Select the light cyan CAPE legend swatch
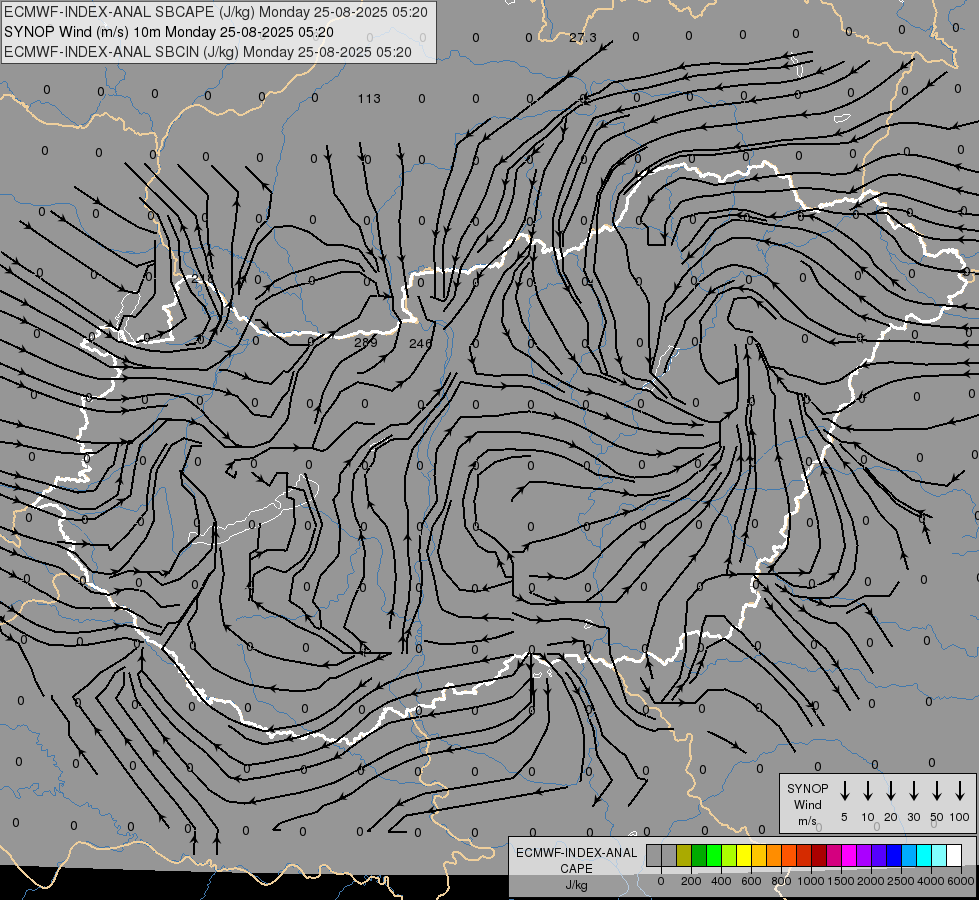 tap(938, 855)
